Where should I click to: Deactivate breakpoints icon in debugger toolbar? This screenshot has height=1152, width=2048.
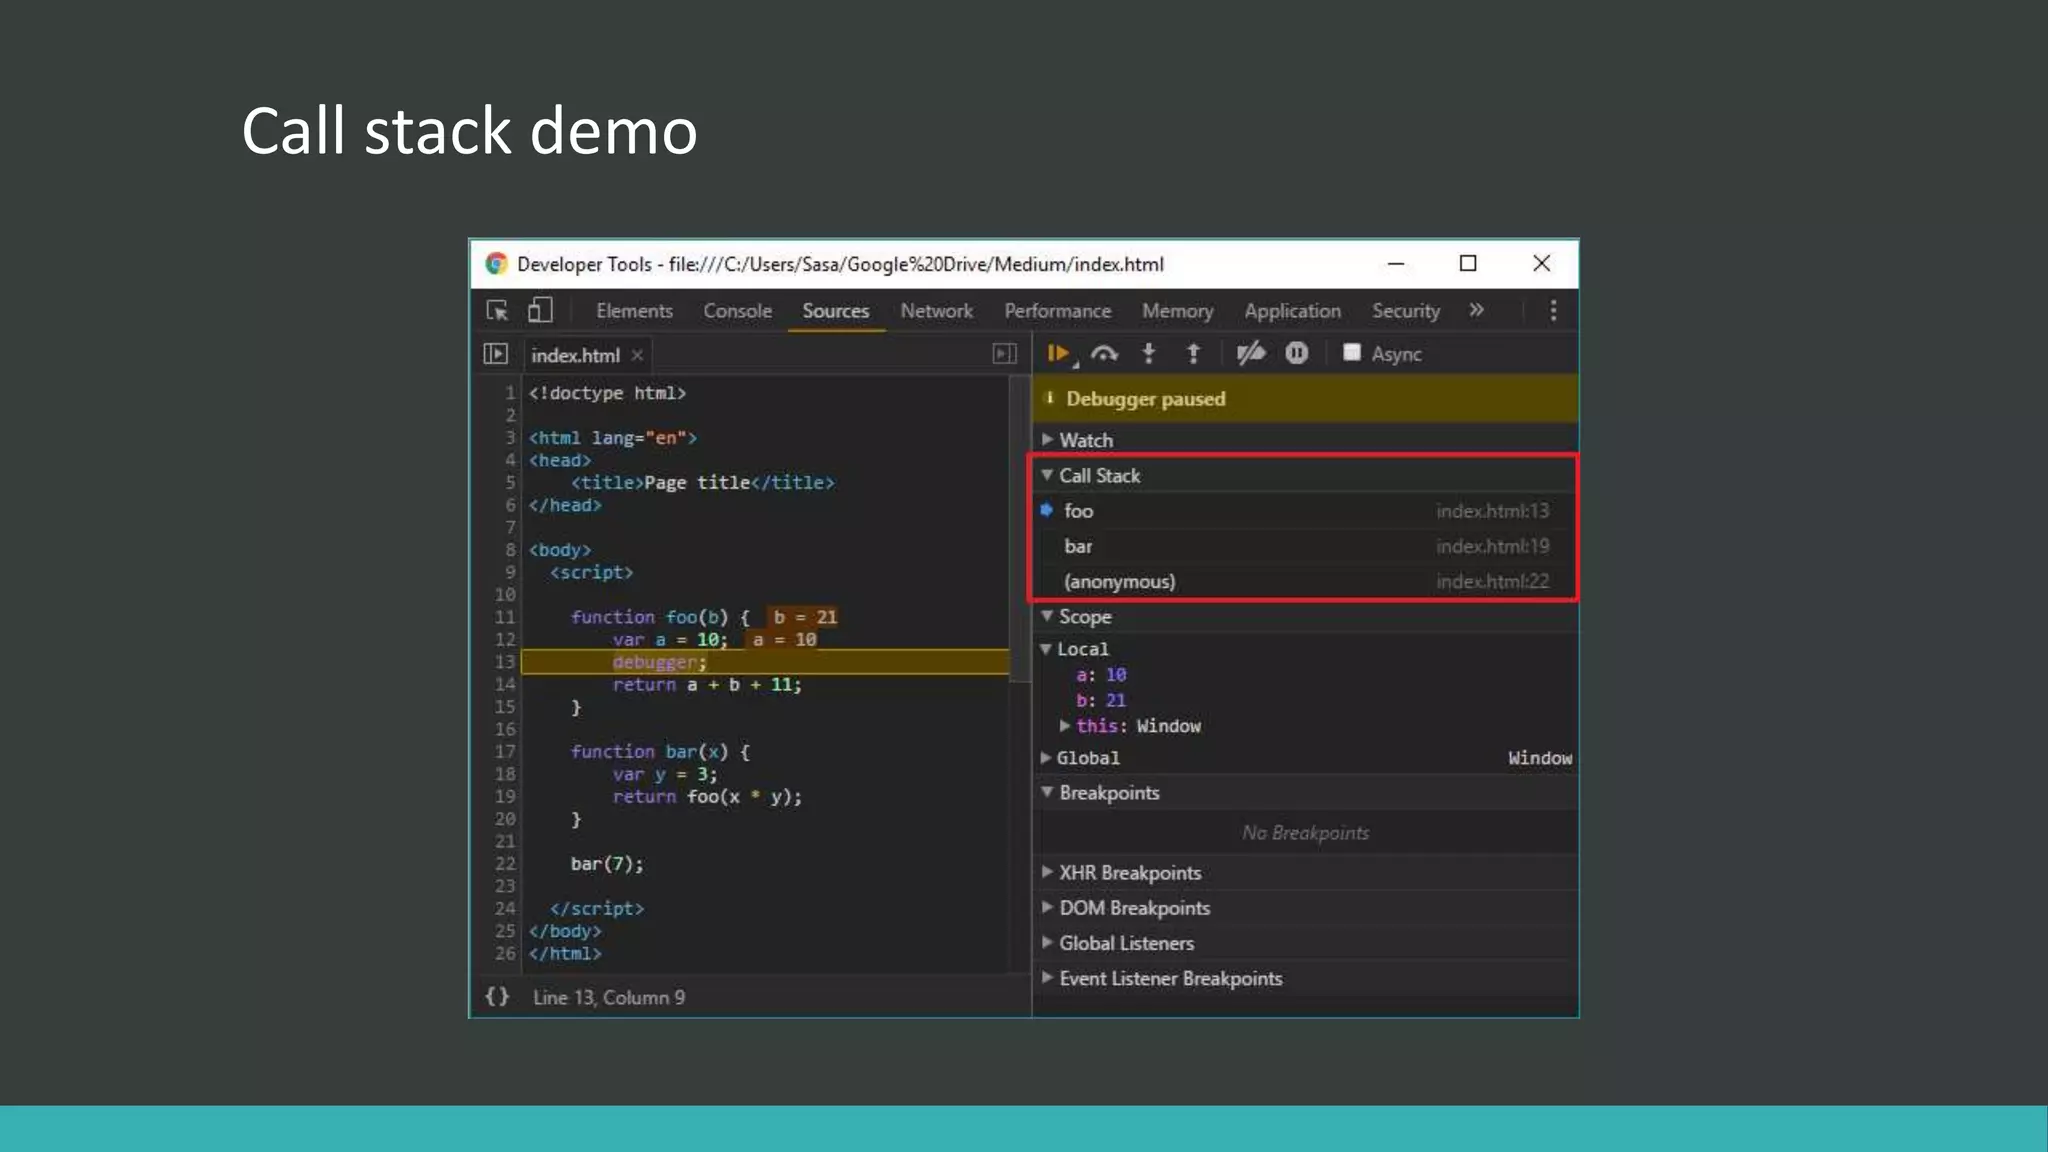click(x=1250, y=353)
